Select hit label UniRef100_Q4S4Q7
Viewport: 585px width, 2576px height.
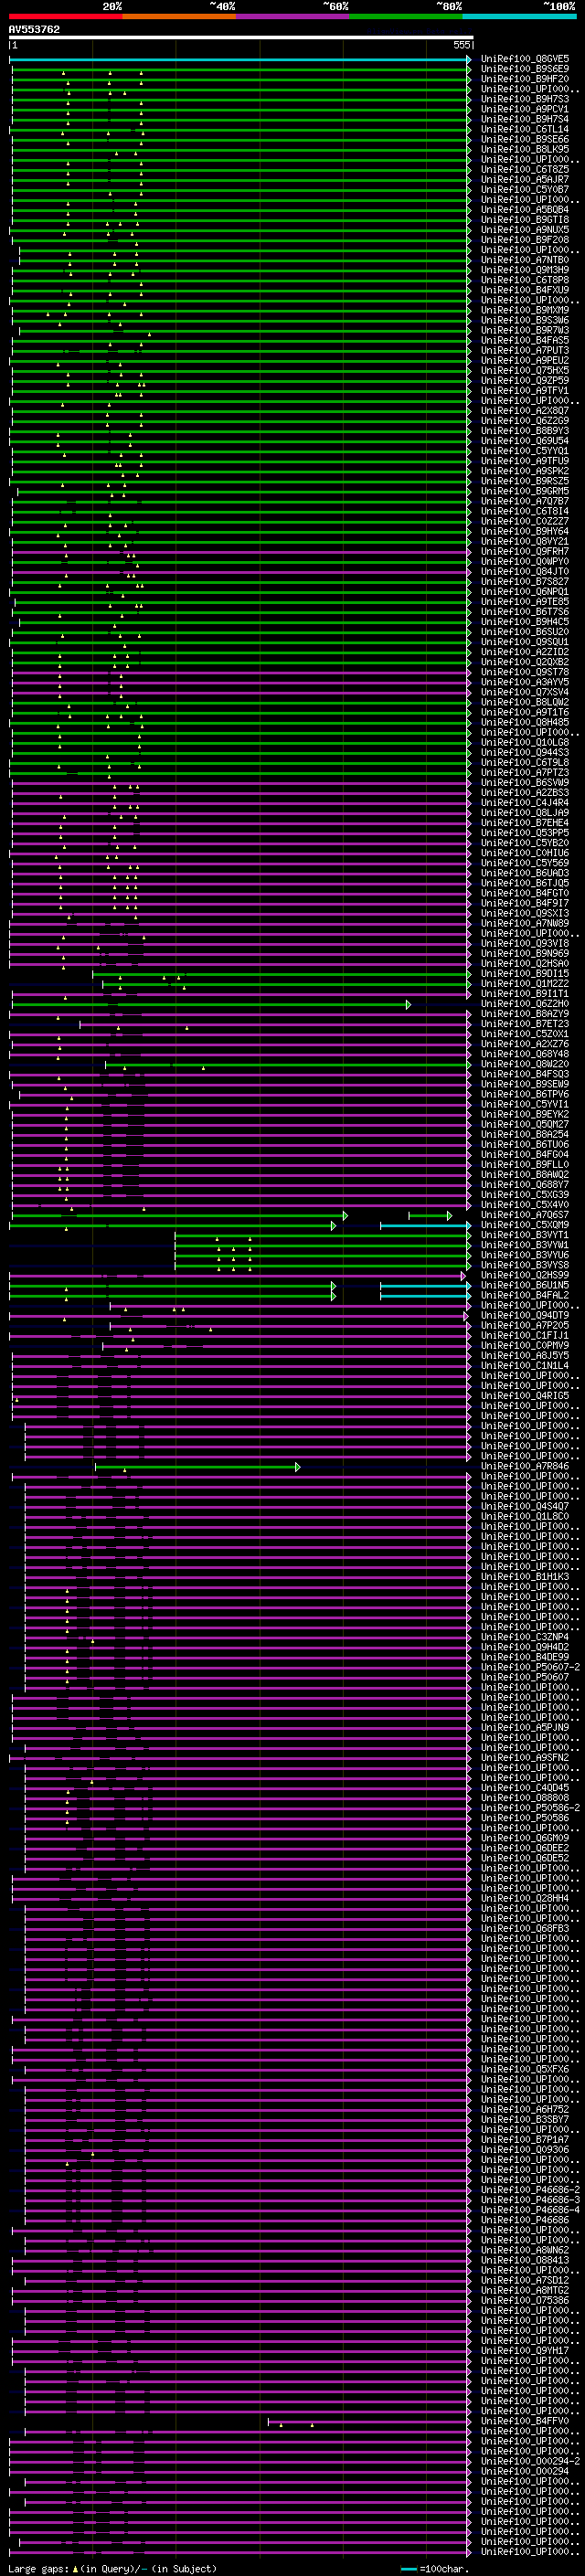click(525, 1506)
